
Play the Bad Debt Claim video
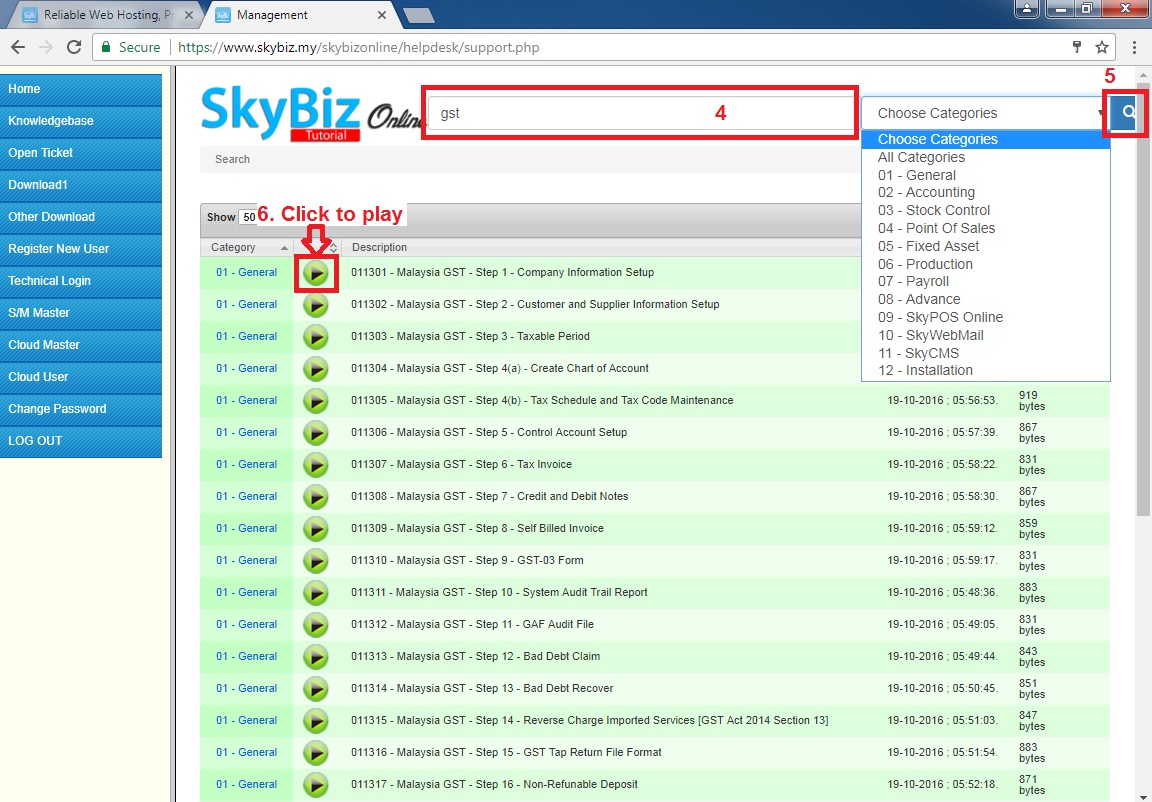[316, 657]
